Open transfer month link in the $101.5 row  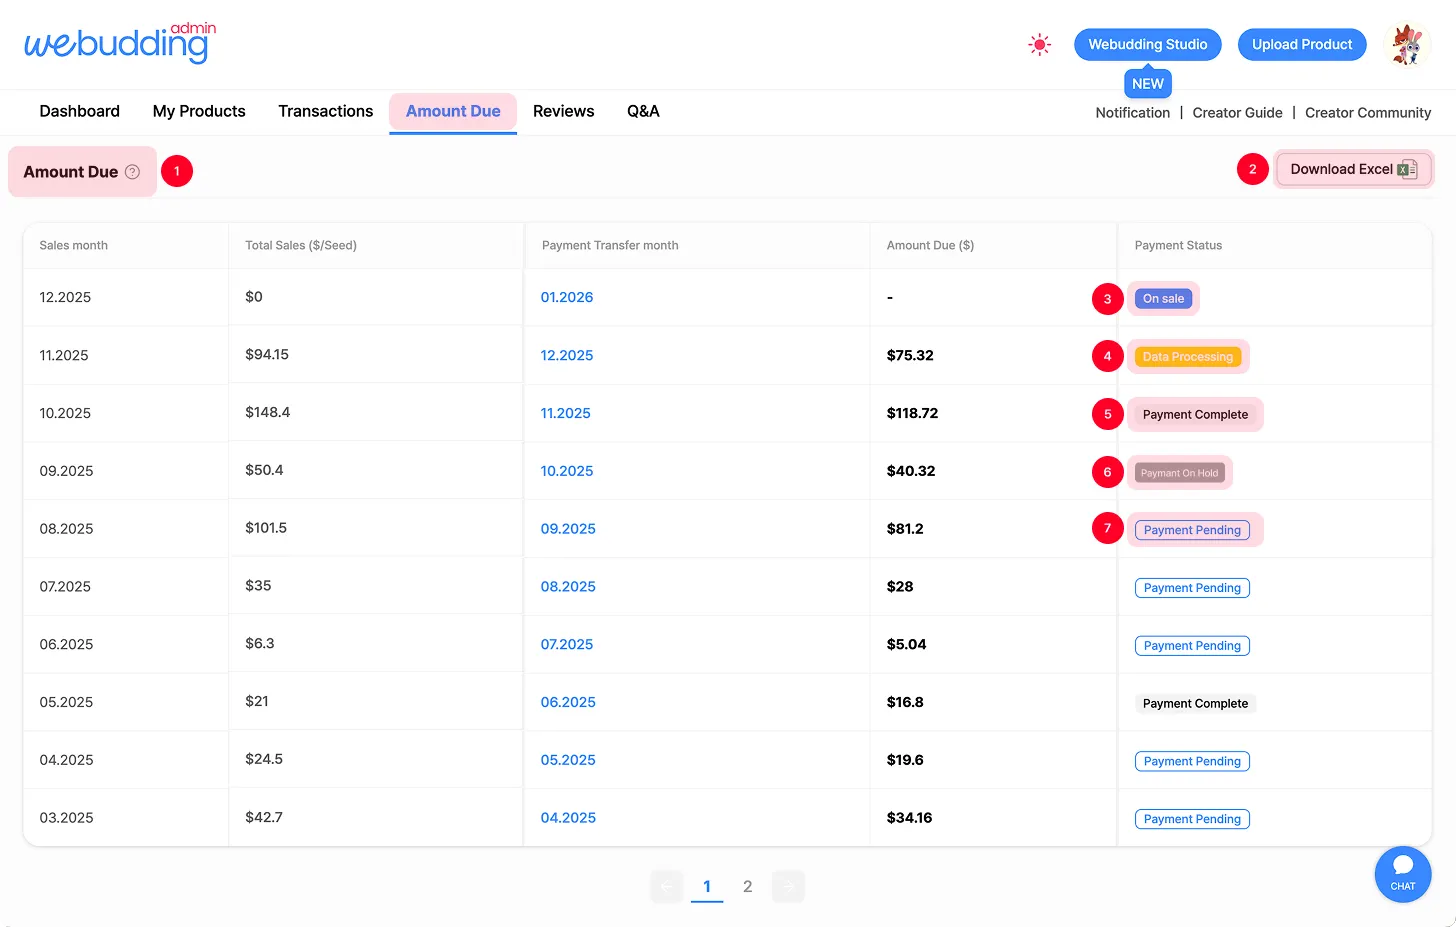(568, 529)
